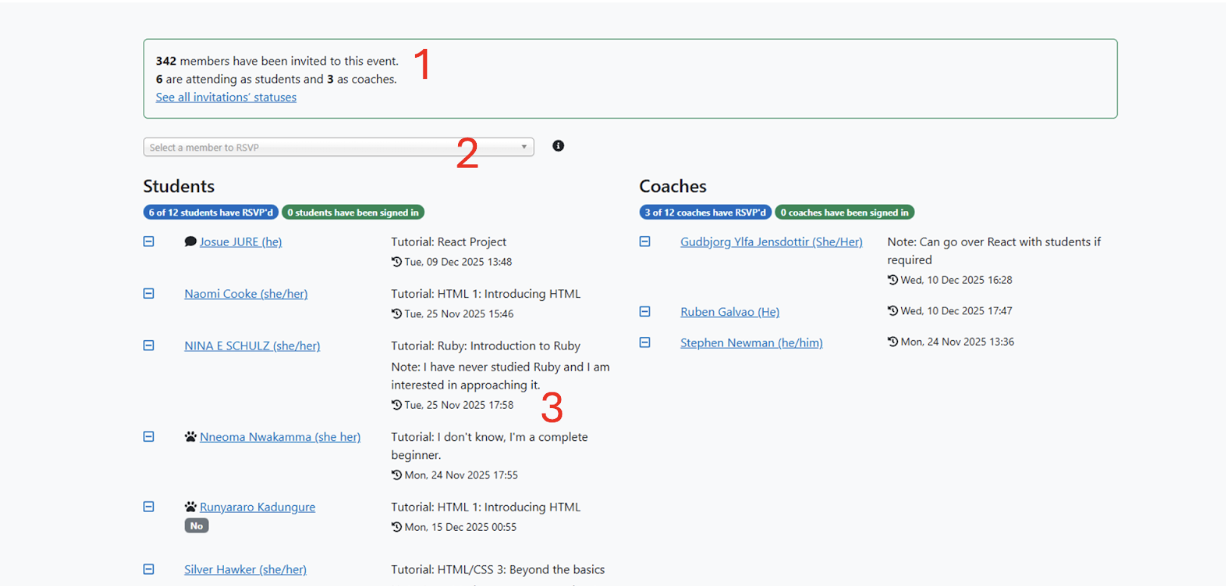
Task: Click the 'No' badge under Runyararo Kadungure
Action: (x=196, y=526)
